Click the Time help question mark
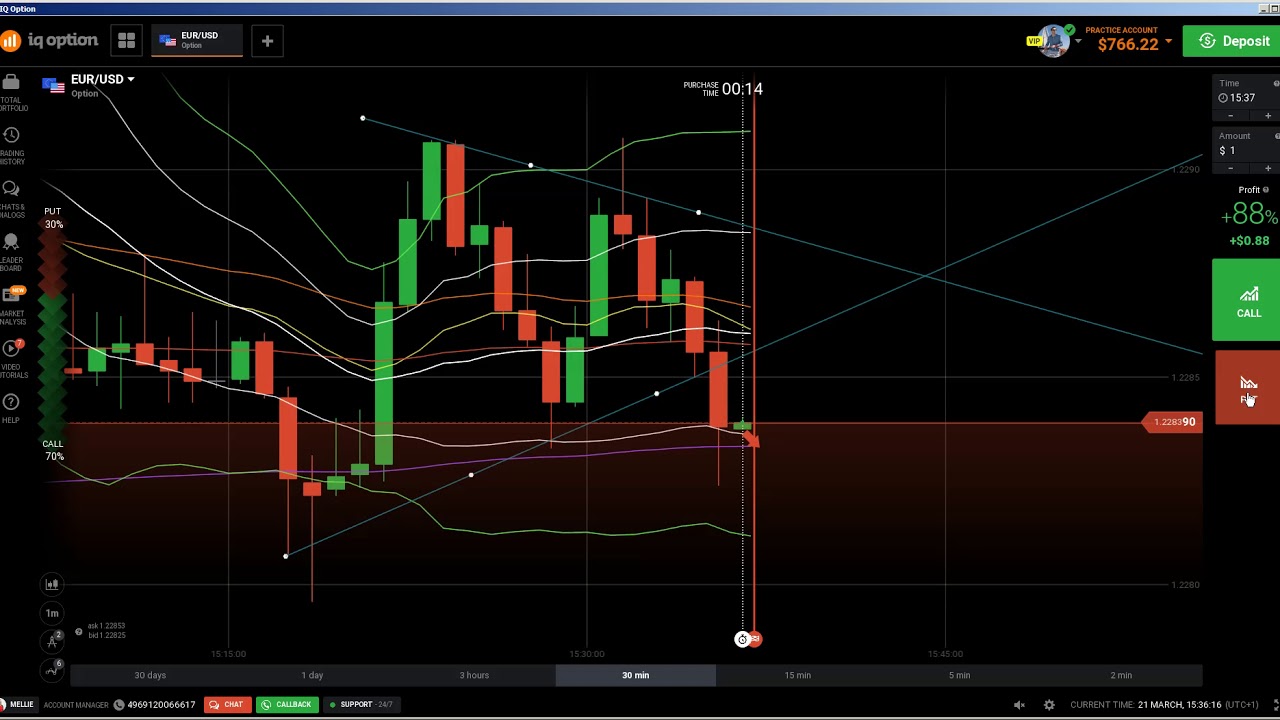Viewport: 1280px width, 720px height. (1276, 84)
